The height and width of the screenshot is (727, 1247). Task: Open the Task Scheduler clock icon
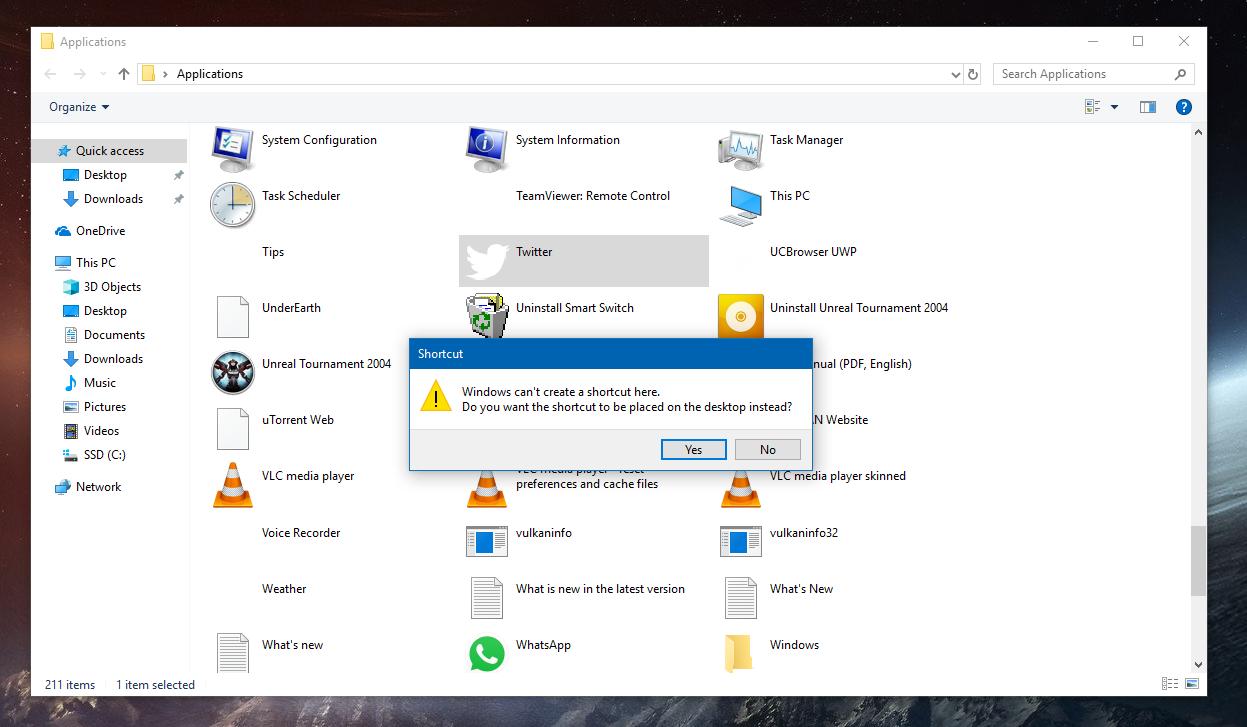[233, 205]
